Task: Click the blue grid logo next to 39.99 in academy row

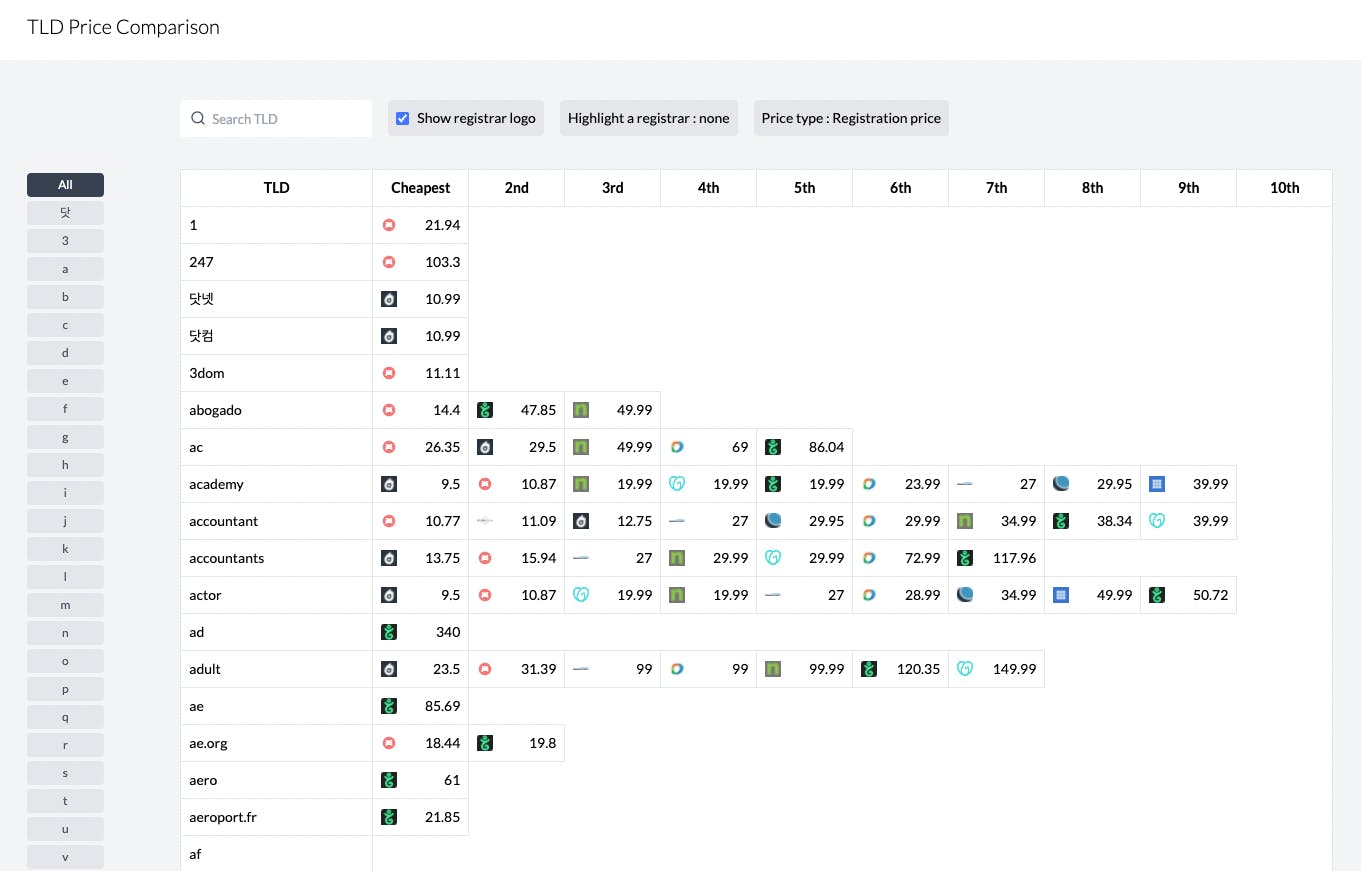Action: 1157,484
